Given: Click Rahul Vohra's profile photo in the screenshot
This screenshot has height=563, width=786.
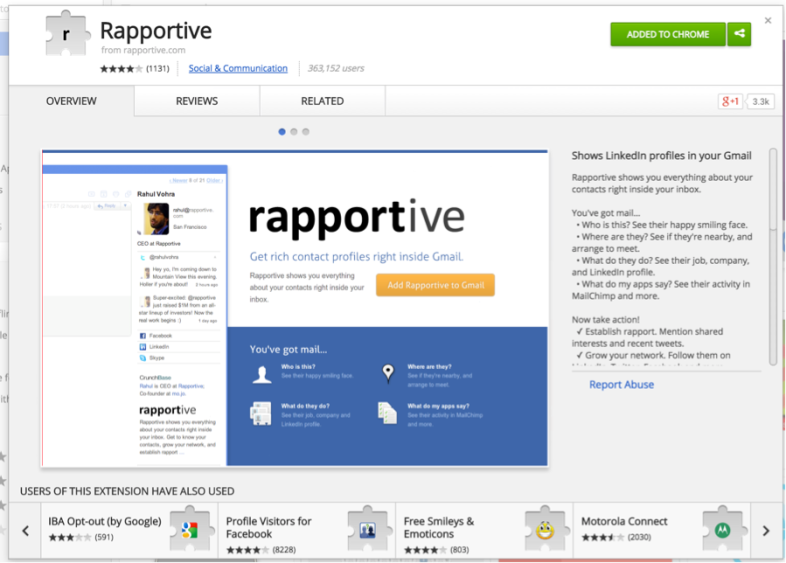Looking at the screenshot, I should [x=156, y=219].
